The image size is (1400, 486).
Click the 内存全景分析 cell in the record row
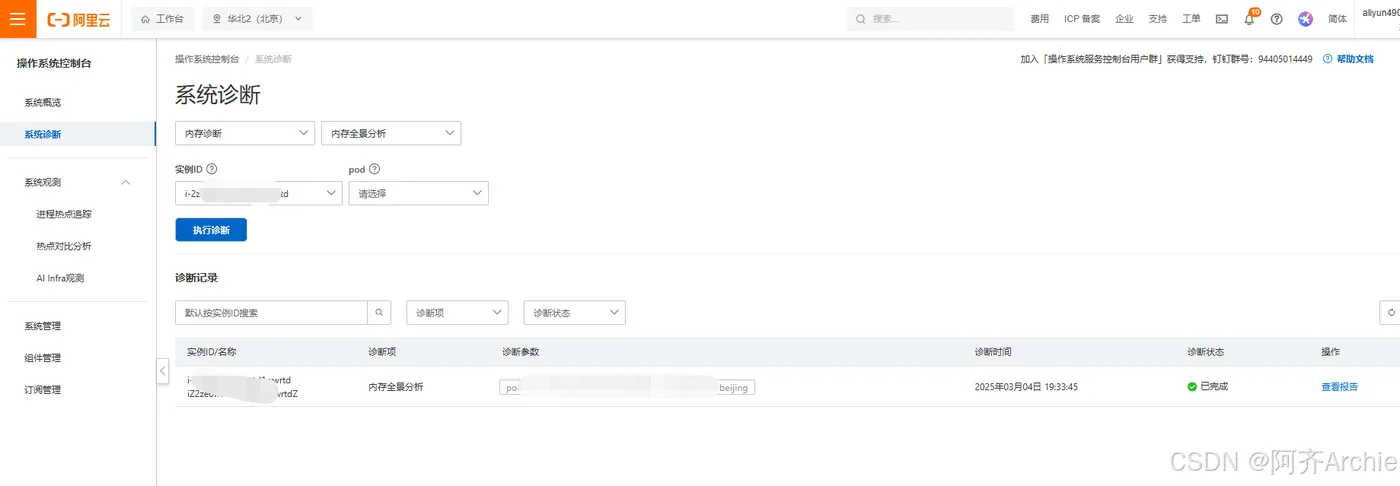(395, 387)
